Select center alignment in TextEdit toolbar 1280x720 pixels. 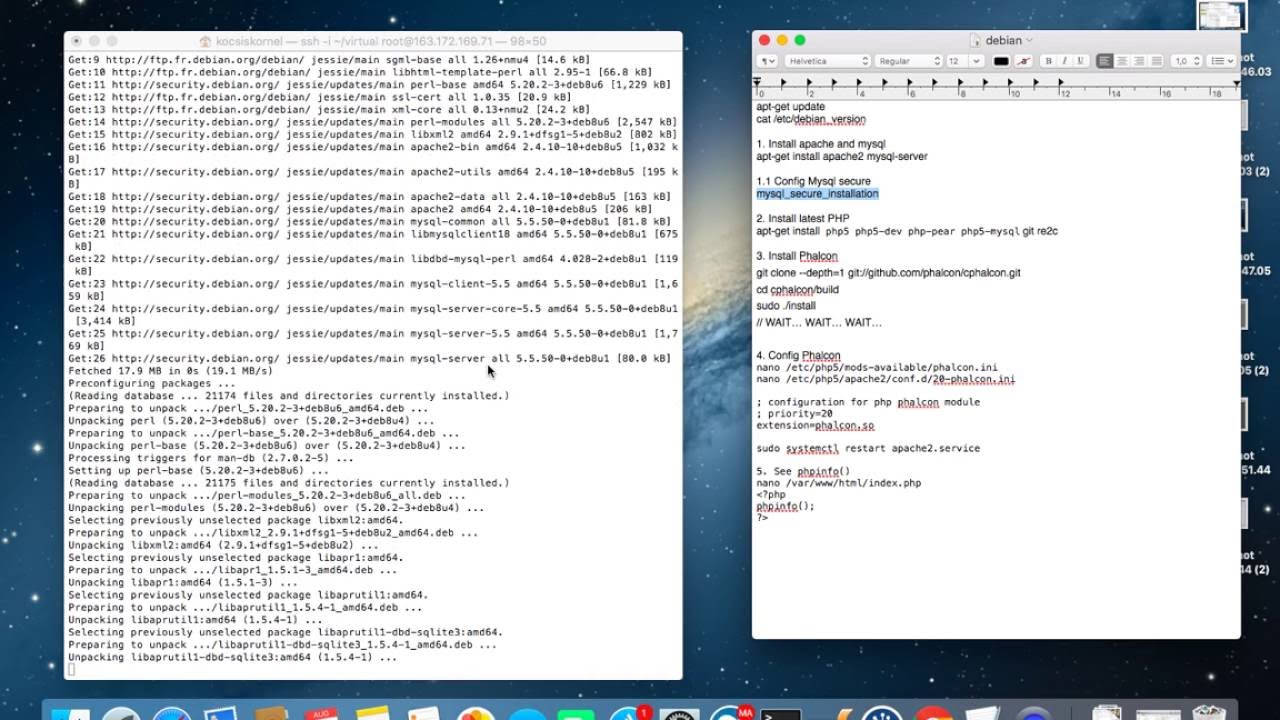(x=1122, y=61)
